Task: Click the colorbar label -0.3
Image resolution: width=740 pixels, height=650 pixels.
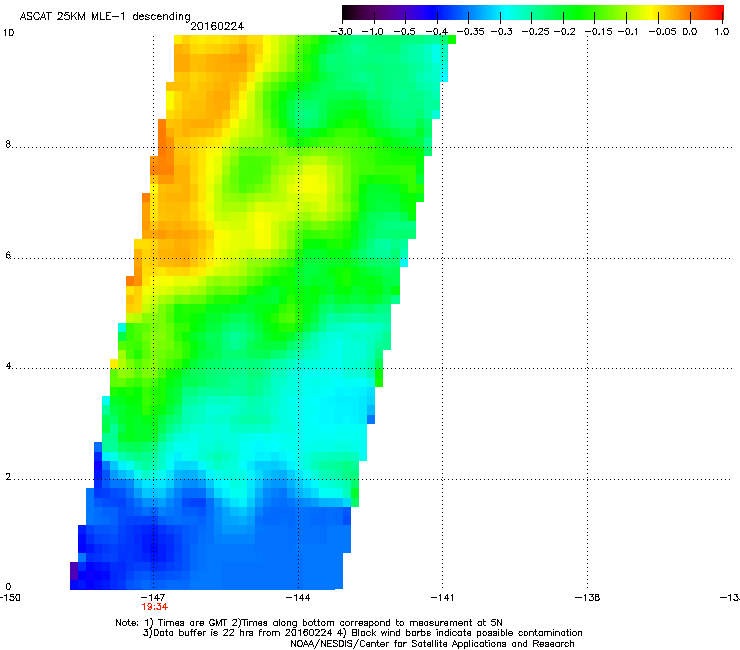Action: click(x=502, y=32)
